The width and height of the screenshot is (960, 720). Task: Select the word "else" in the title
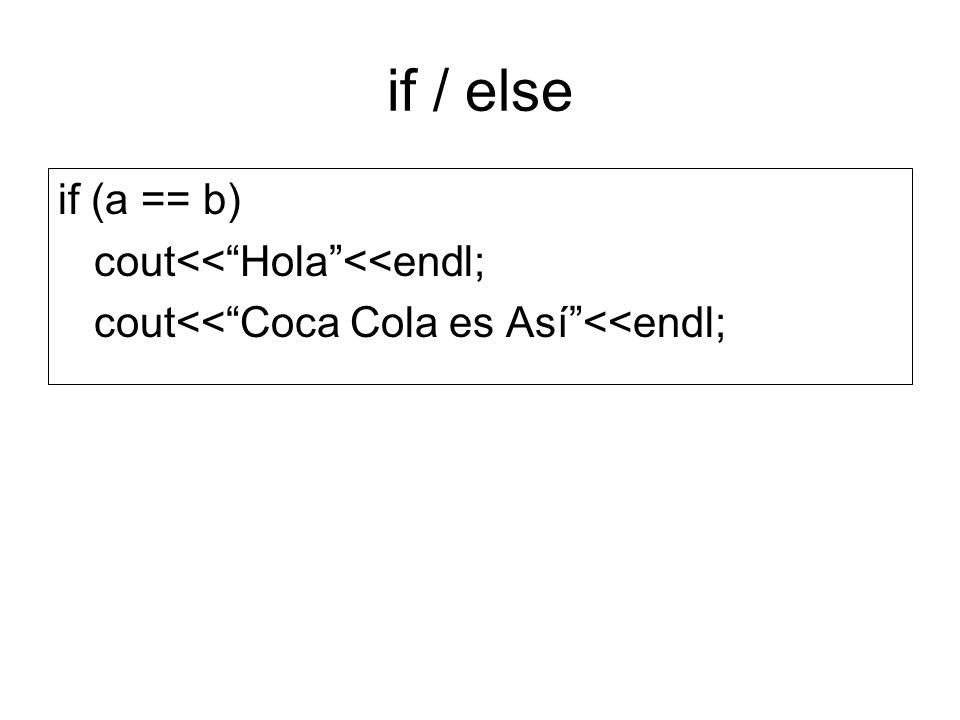tap(519, 91)
